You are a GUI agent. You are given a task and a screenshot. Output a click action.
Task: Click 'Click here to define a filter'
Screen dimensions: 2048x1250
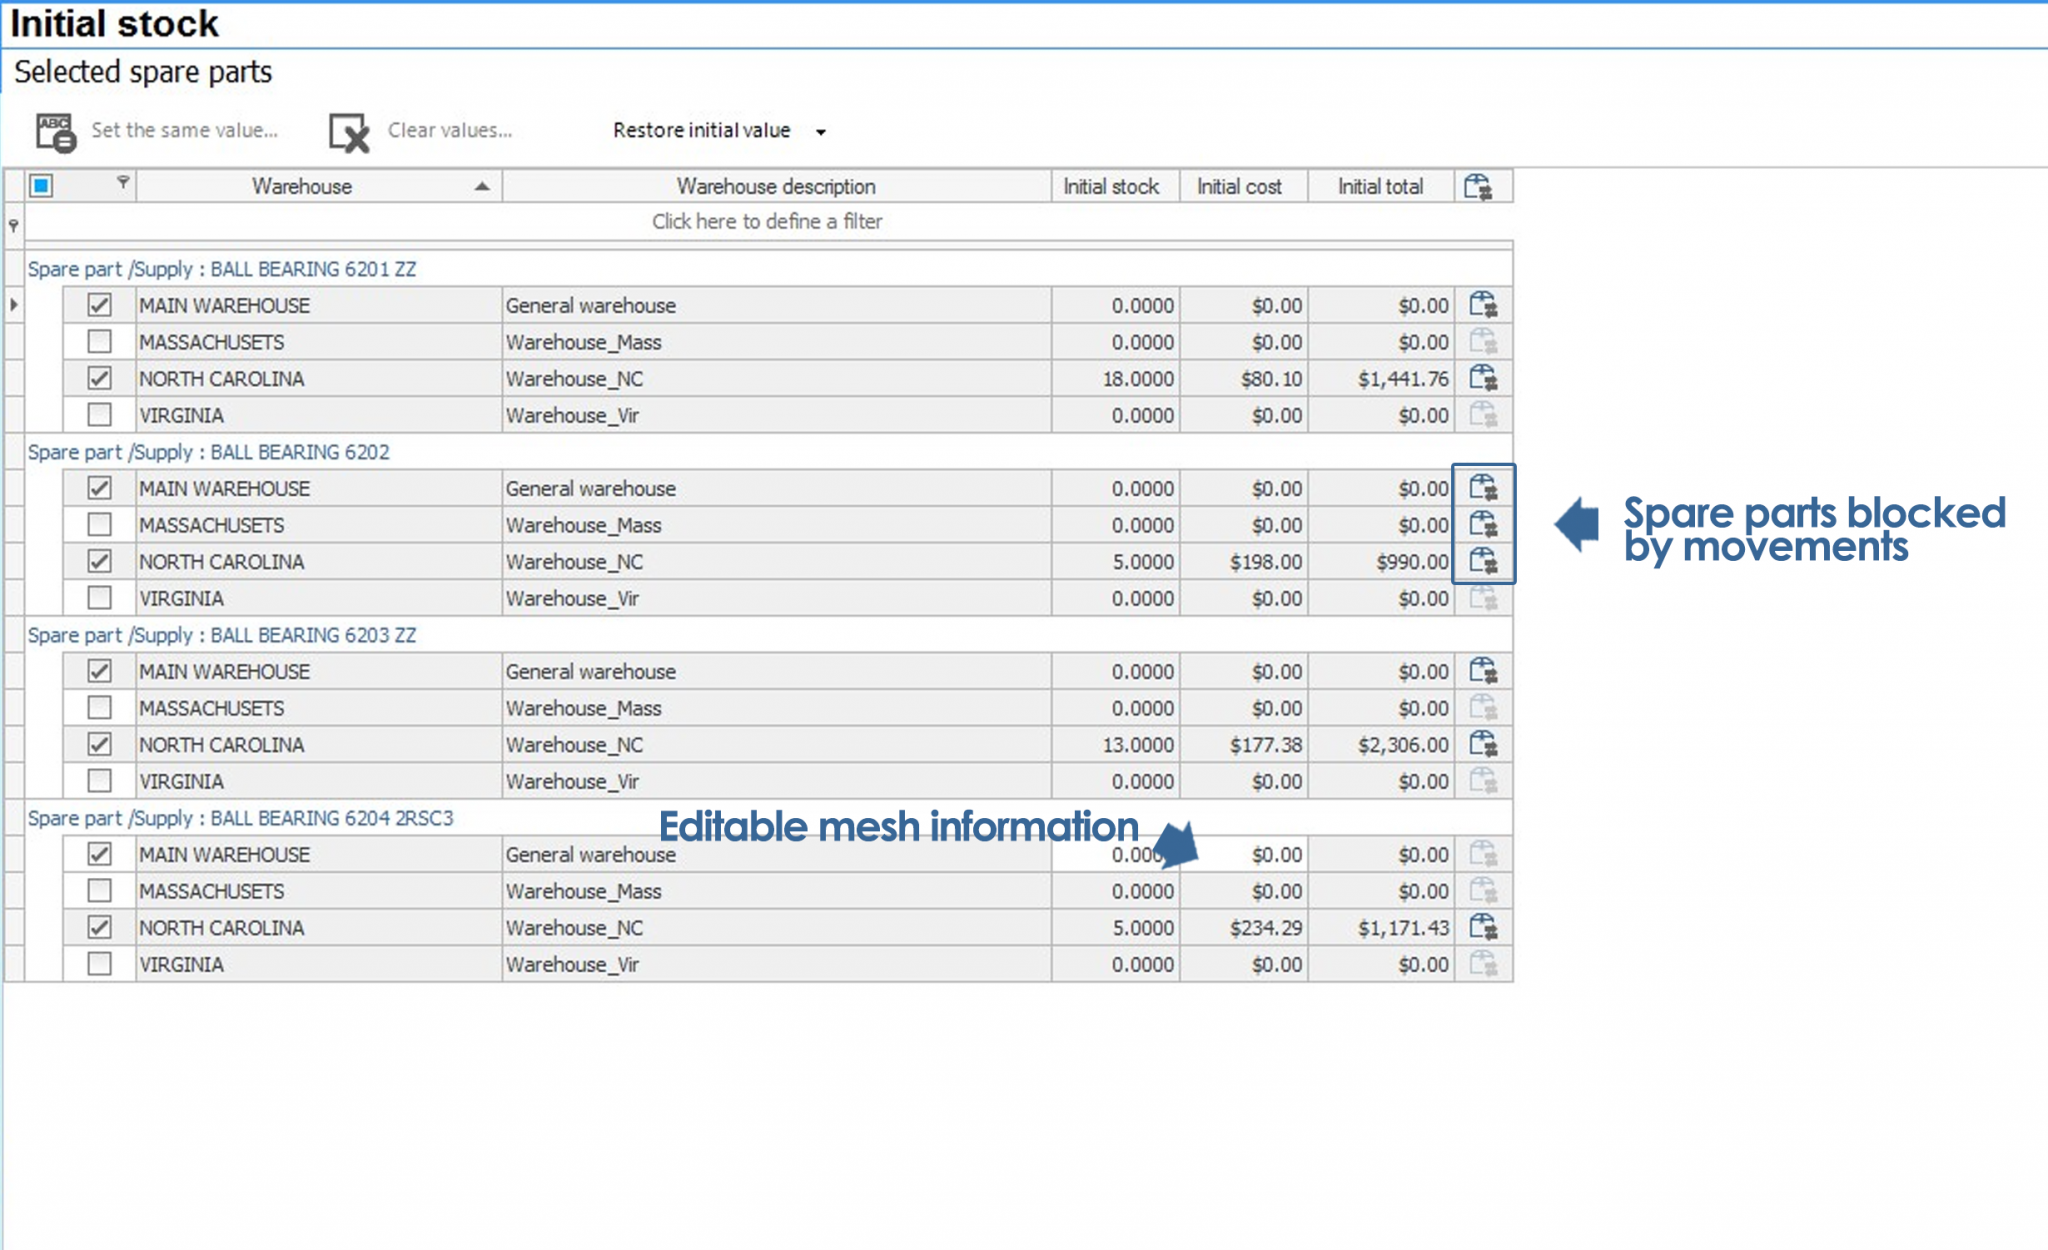pos(767,222)
